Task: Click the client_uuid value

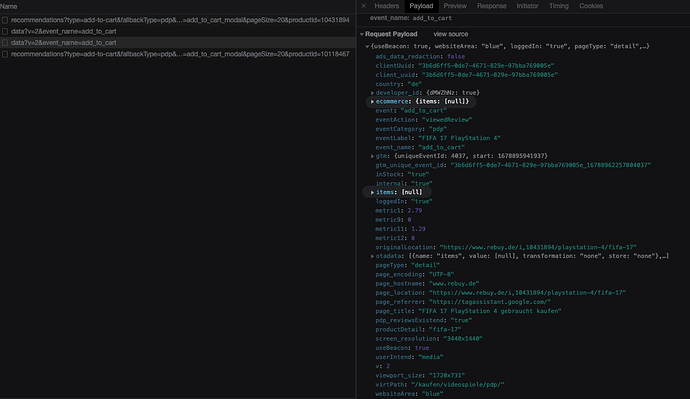Action: coord(489,75)
